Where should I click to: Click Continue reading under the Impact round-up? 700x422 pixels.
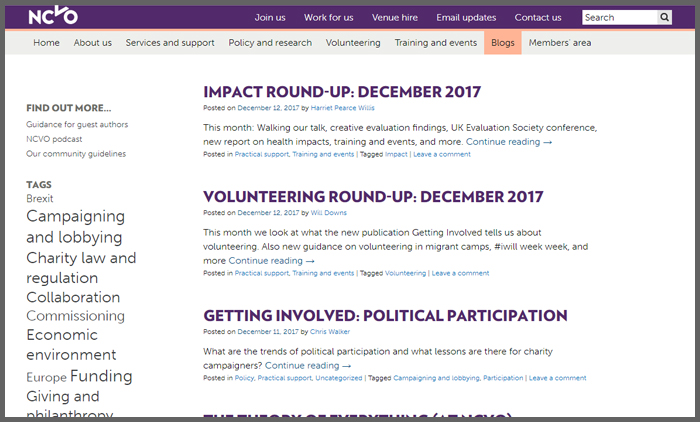point(509,142)
